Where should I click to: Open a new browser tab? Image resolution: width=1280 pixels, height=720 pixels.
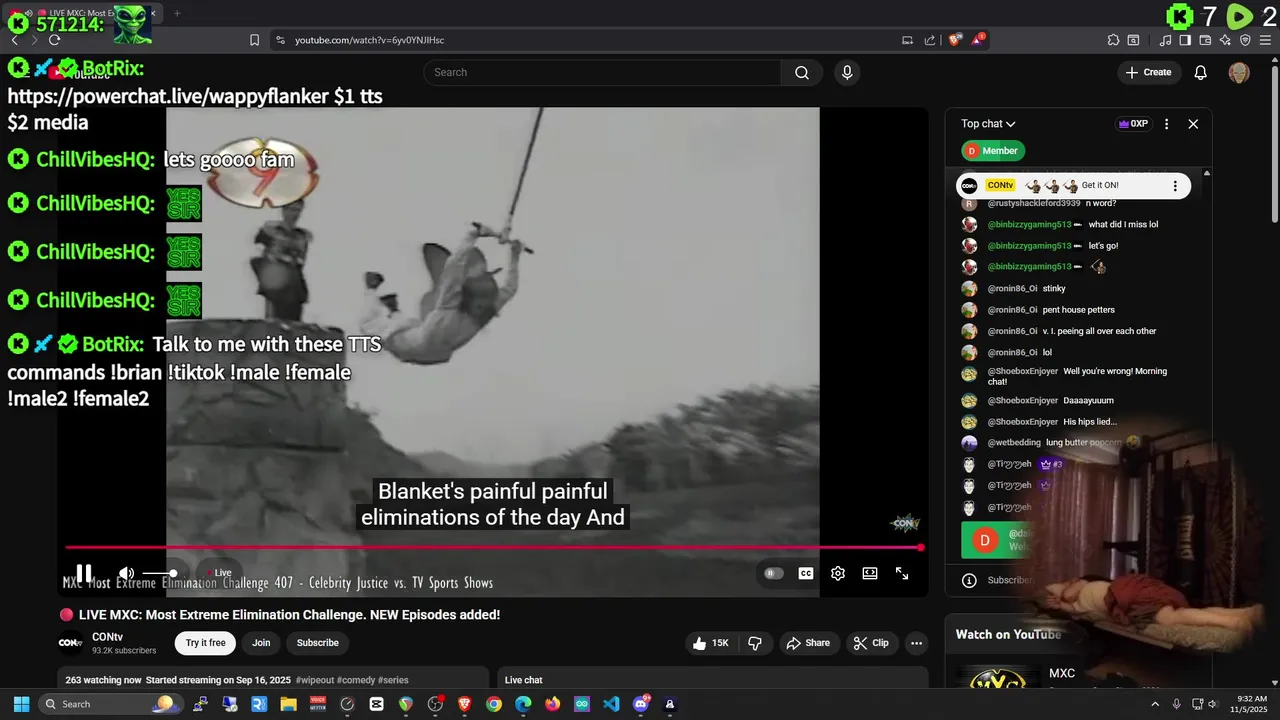pyautogui.click(x=177, y=13)
